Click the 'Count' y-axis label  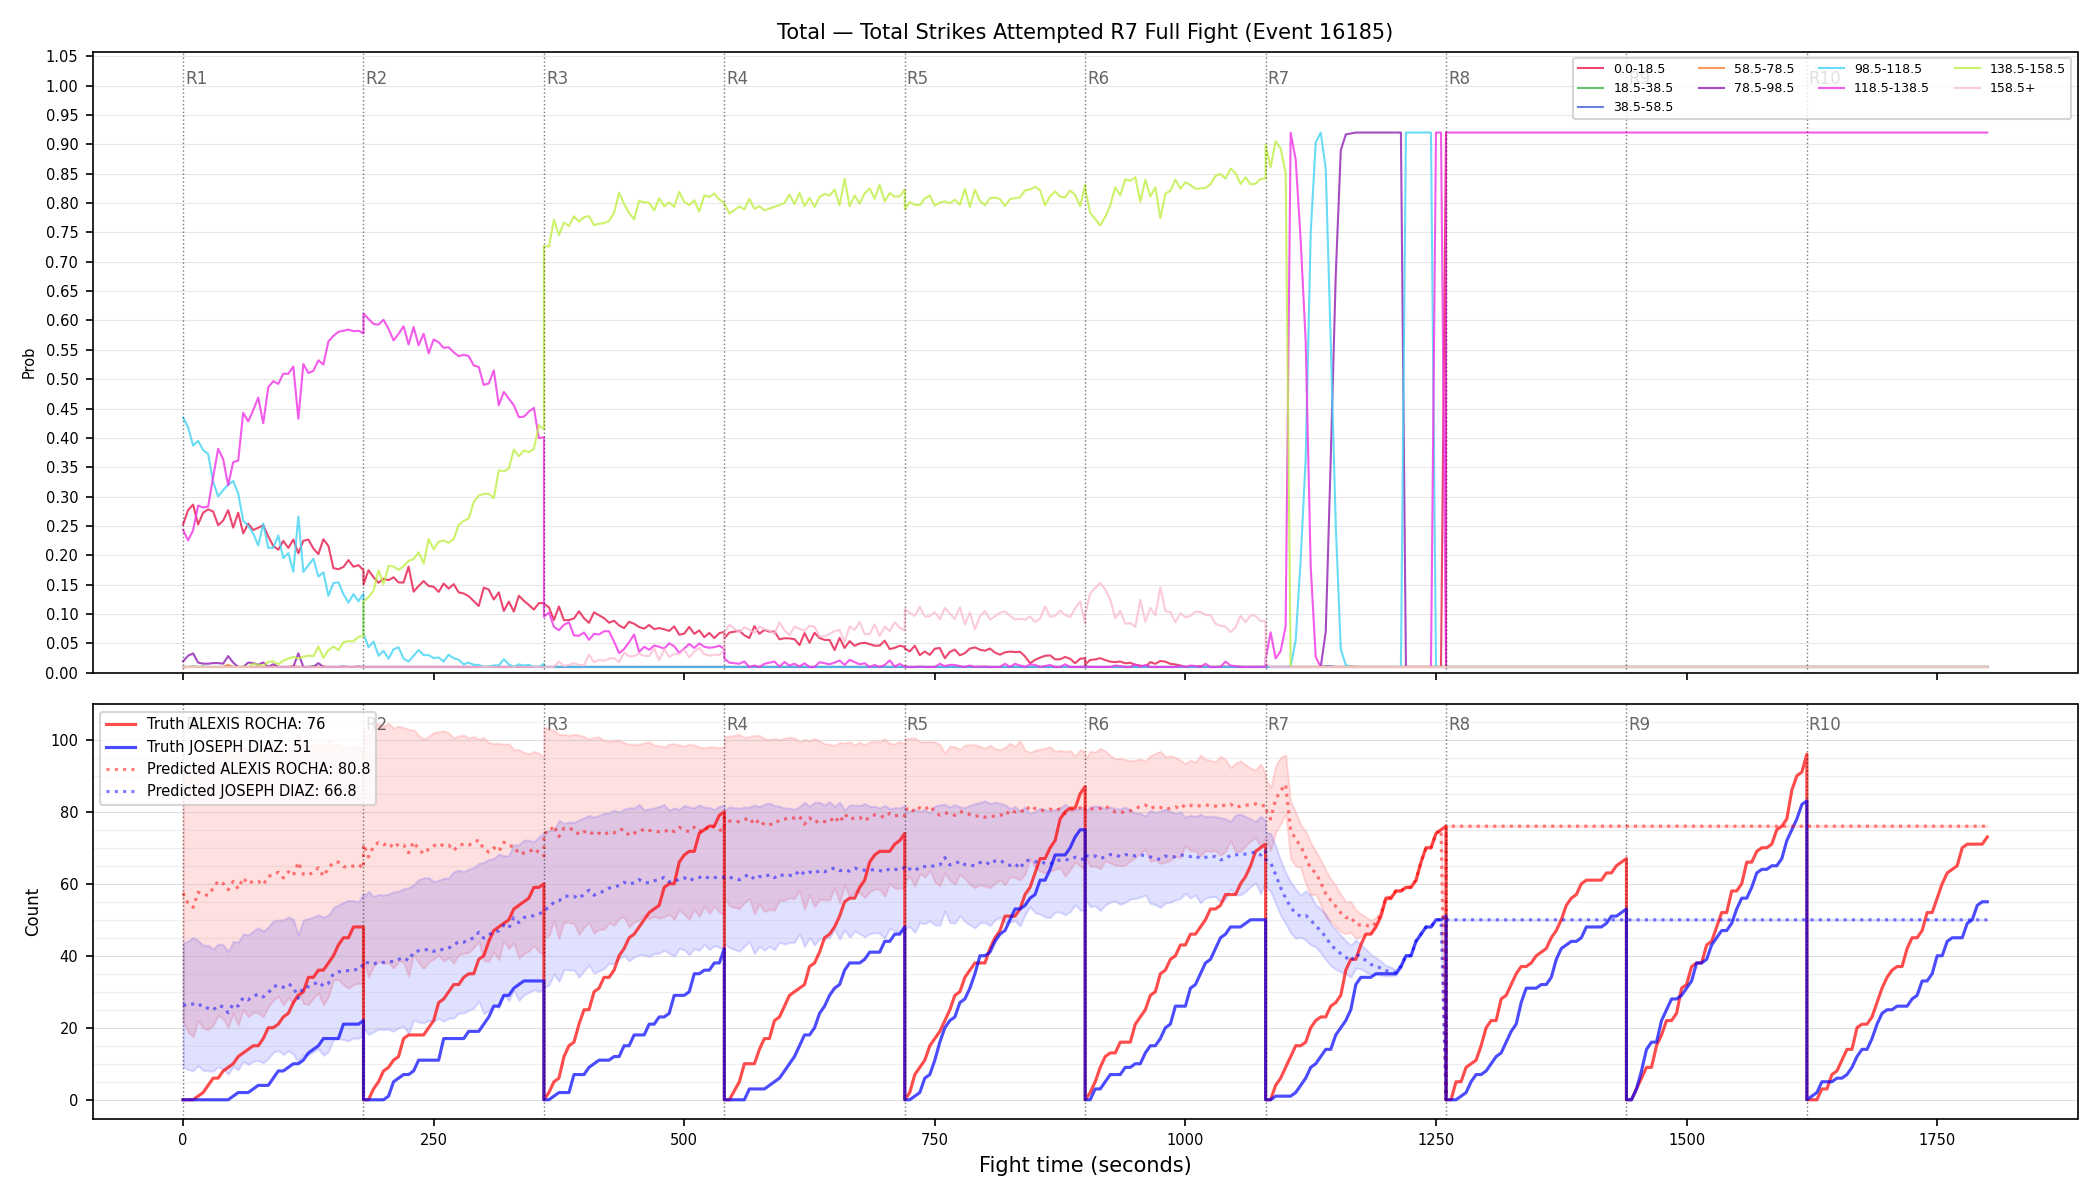[x=32, y=912]
